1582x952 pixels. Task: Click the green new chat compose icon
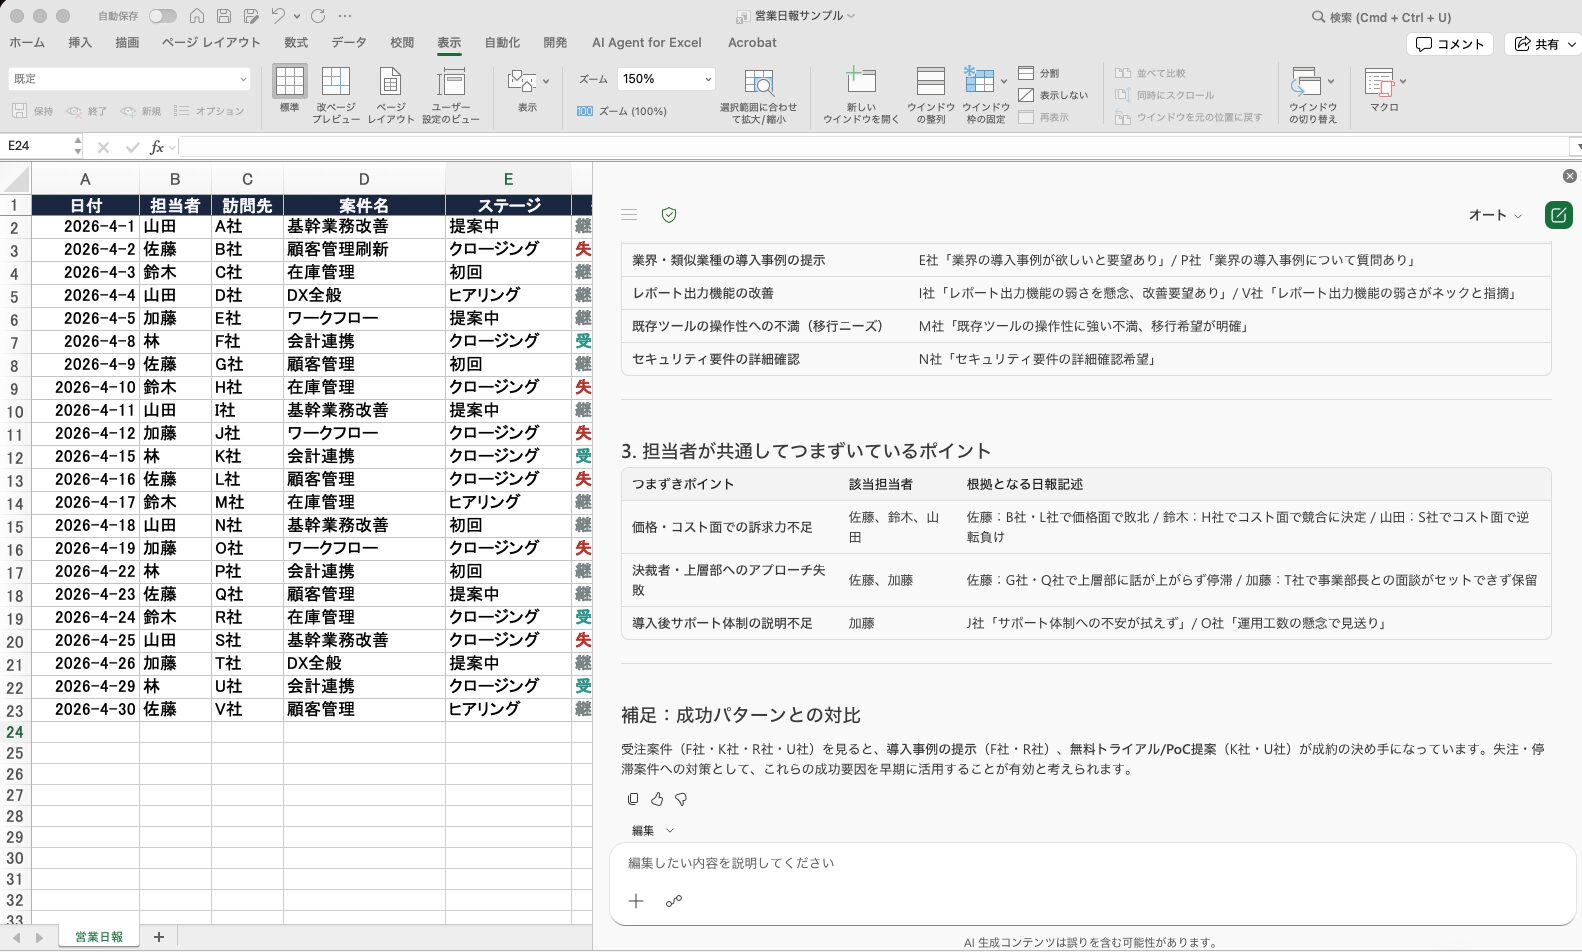tap(1558, 215)
